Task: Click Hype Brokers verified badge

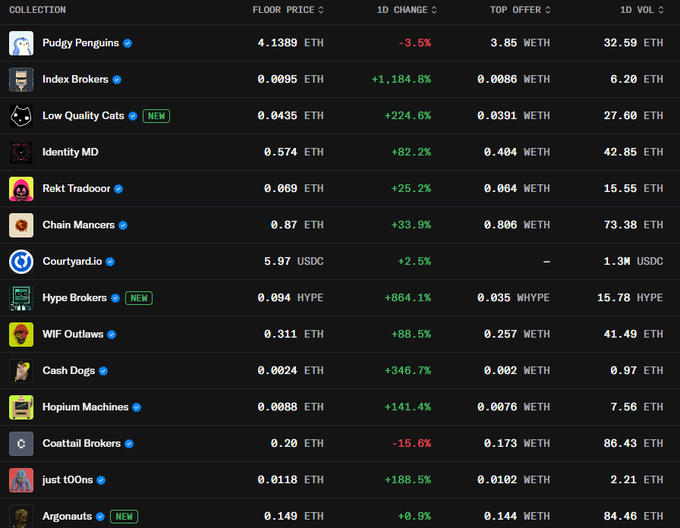Action: pos(115,298)
